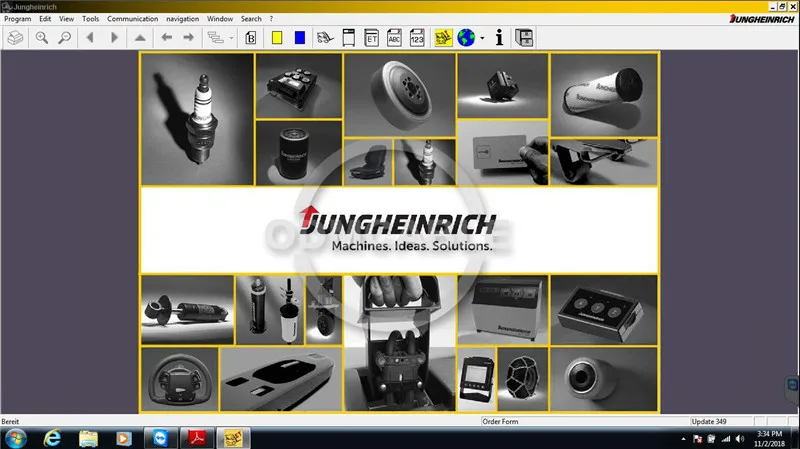The image size is (800, 449).
Task: Open the info 'i' icon
Action: tap(499, 38)
